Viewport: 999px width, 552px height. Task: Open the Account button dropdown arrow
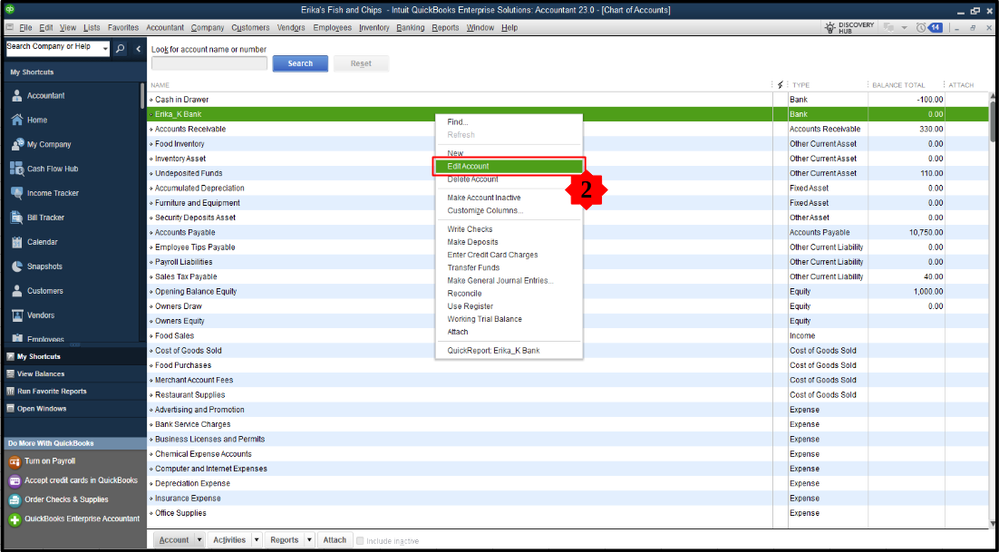pyautogui.click(x=199, y=540)
